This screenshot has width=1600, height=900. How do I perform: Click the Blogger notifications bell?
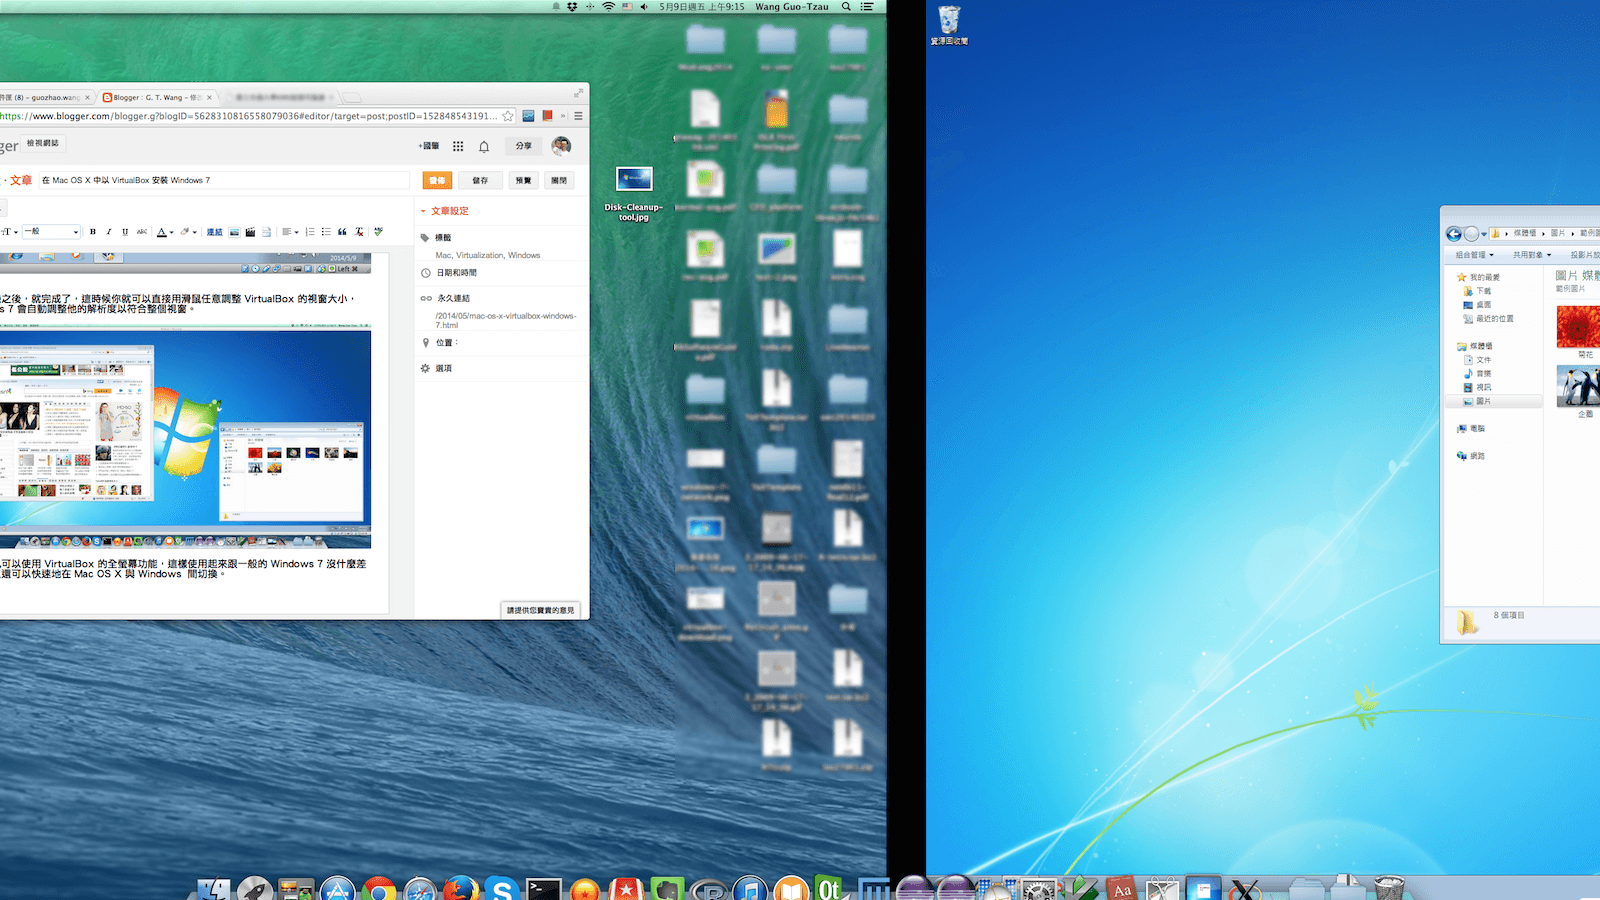pyautogui.click(x=484, y=145)
